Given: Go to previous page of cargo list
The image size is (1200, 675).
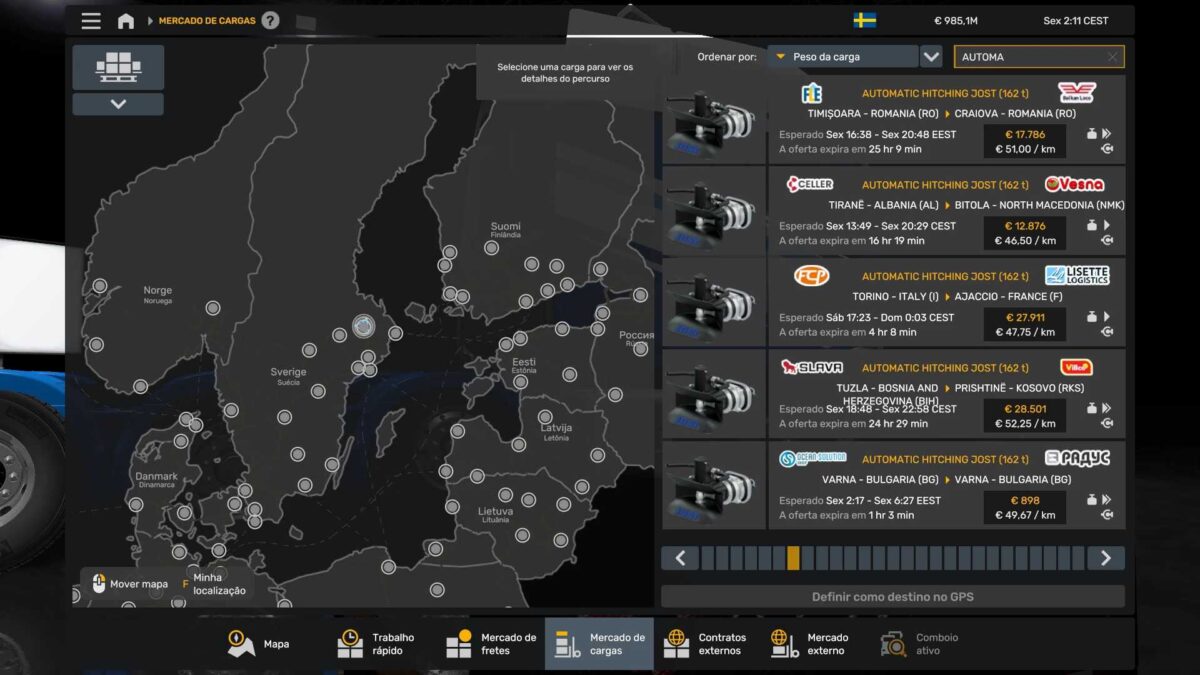Looking at the screenshot, I should [680, 558].
